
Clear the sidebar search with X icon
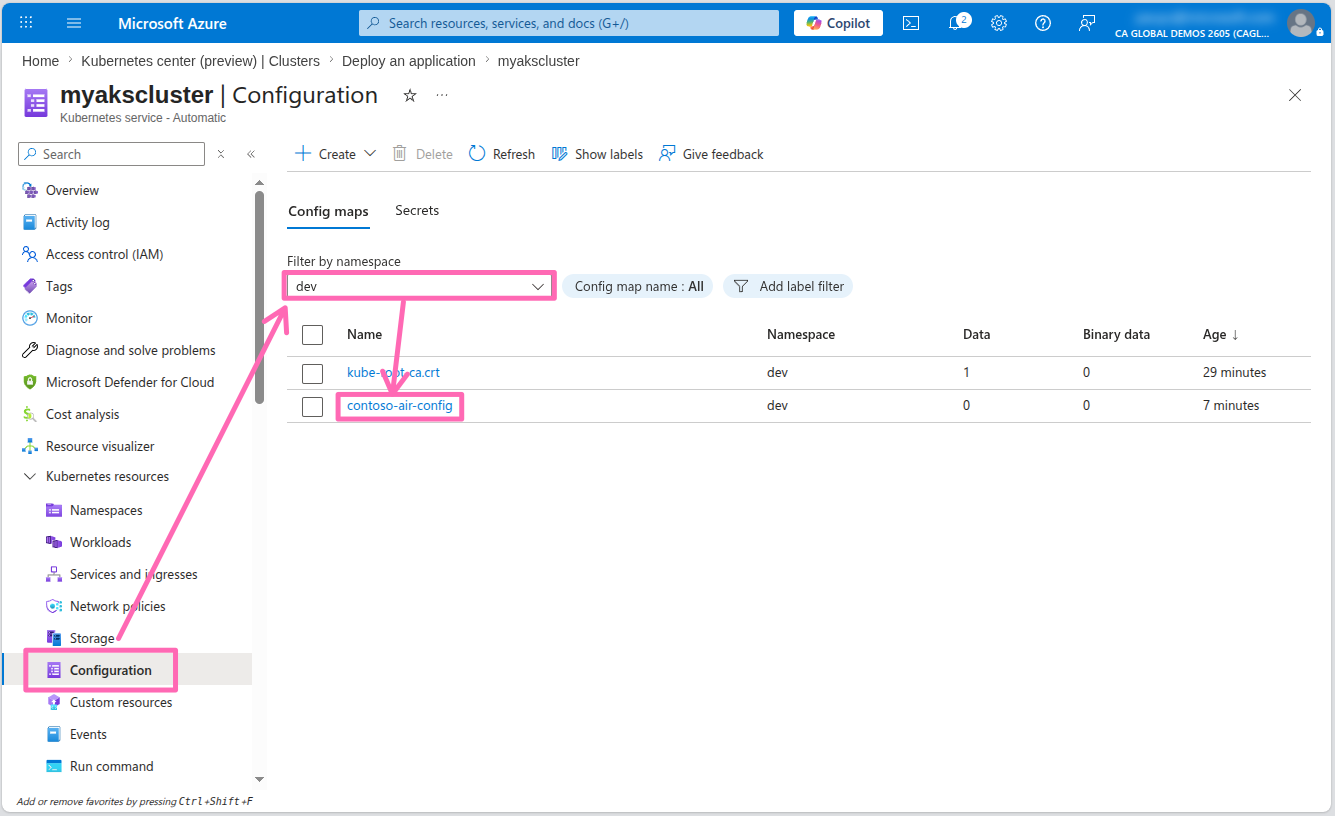[x=221, y=154]
